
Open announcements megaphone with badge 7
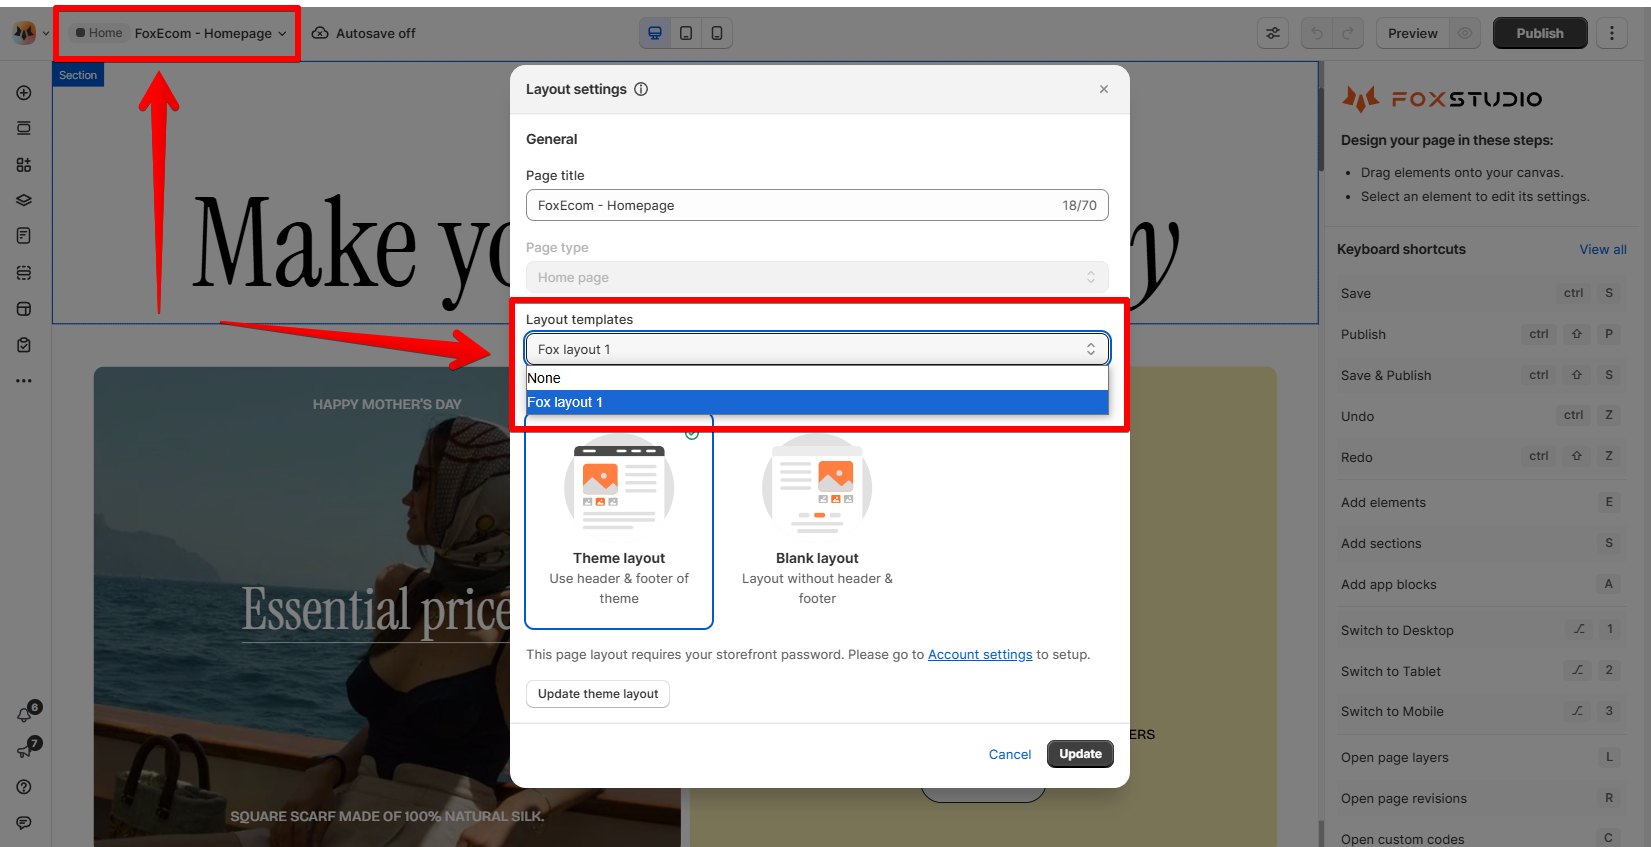click(x=26, y=749)
